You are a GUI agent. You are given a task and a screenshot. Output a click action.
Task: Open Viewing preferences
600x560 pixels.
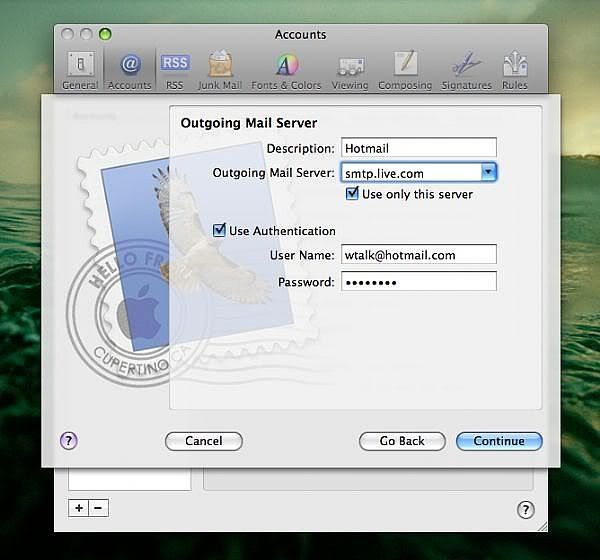350,71
